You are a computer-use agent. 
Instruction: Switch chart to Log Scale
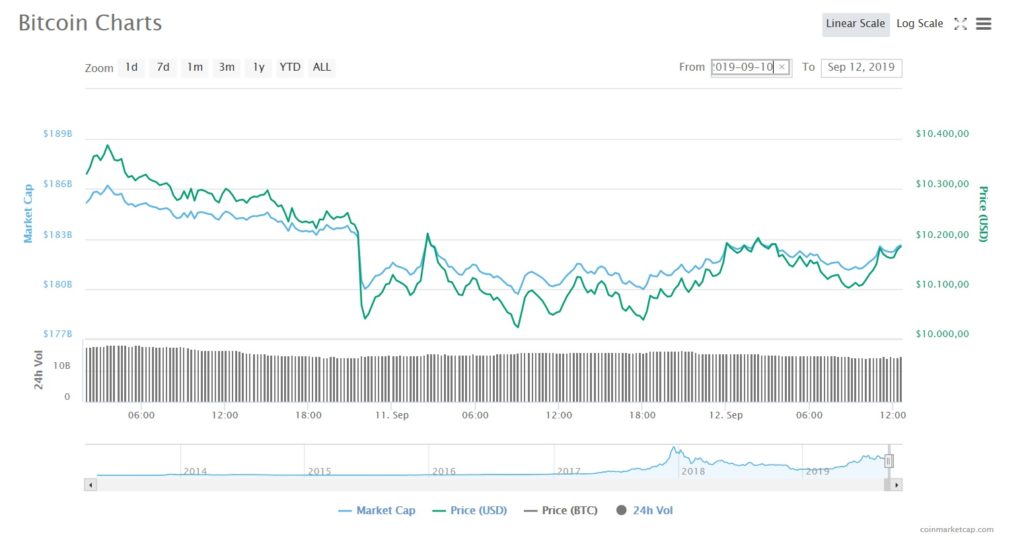(919, 24)
